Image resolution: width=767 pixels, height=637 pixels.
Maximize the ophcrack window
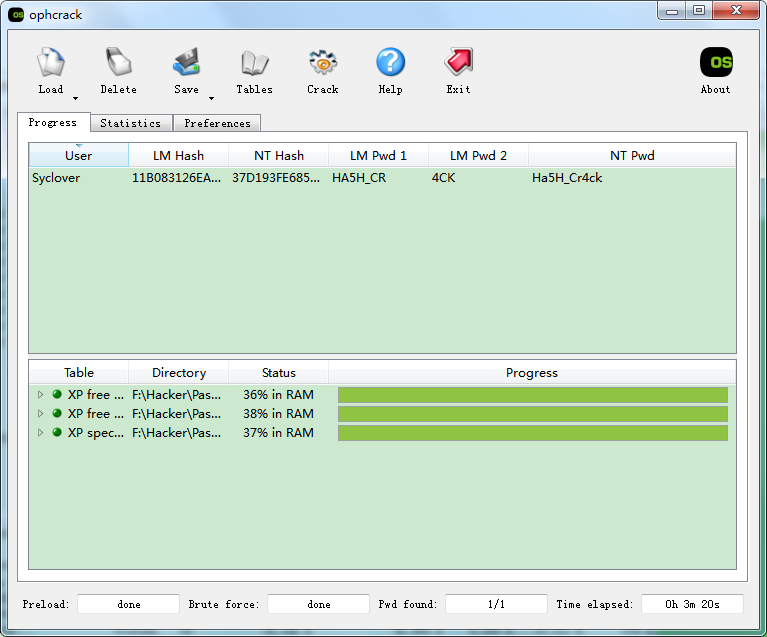pyautogui.click(x=699, y=10)
